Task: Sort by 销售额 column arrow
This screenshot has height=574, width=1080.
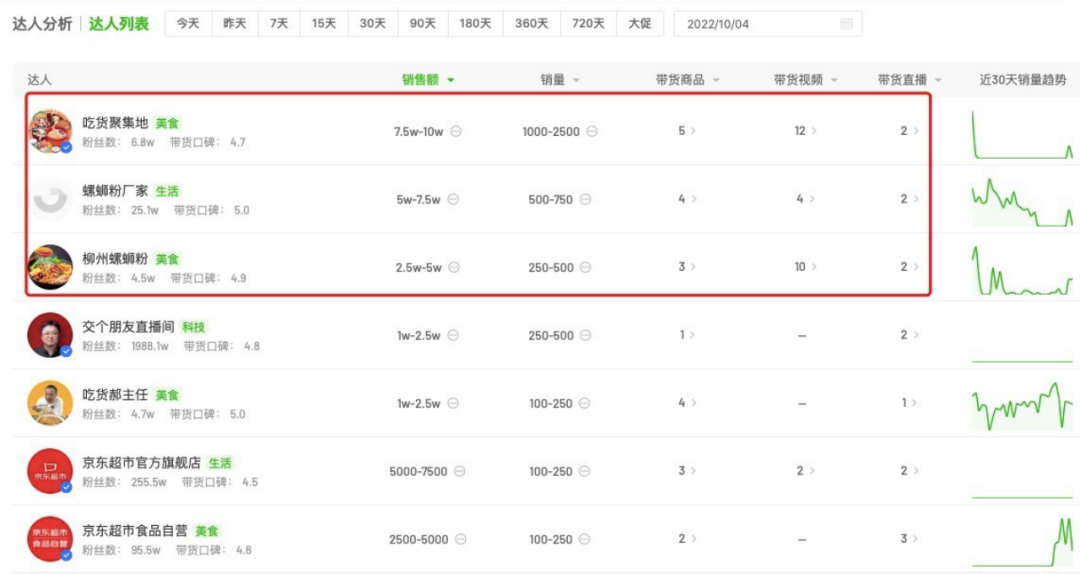Action: click(x=451, y=80)
